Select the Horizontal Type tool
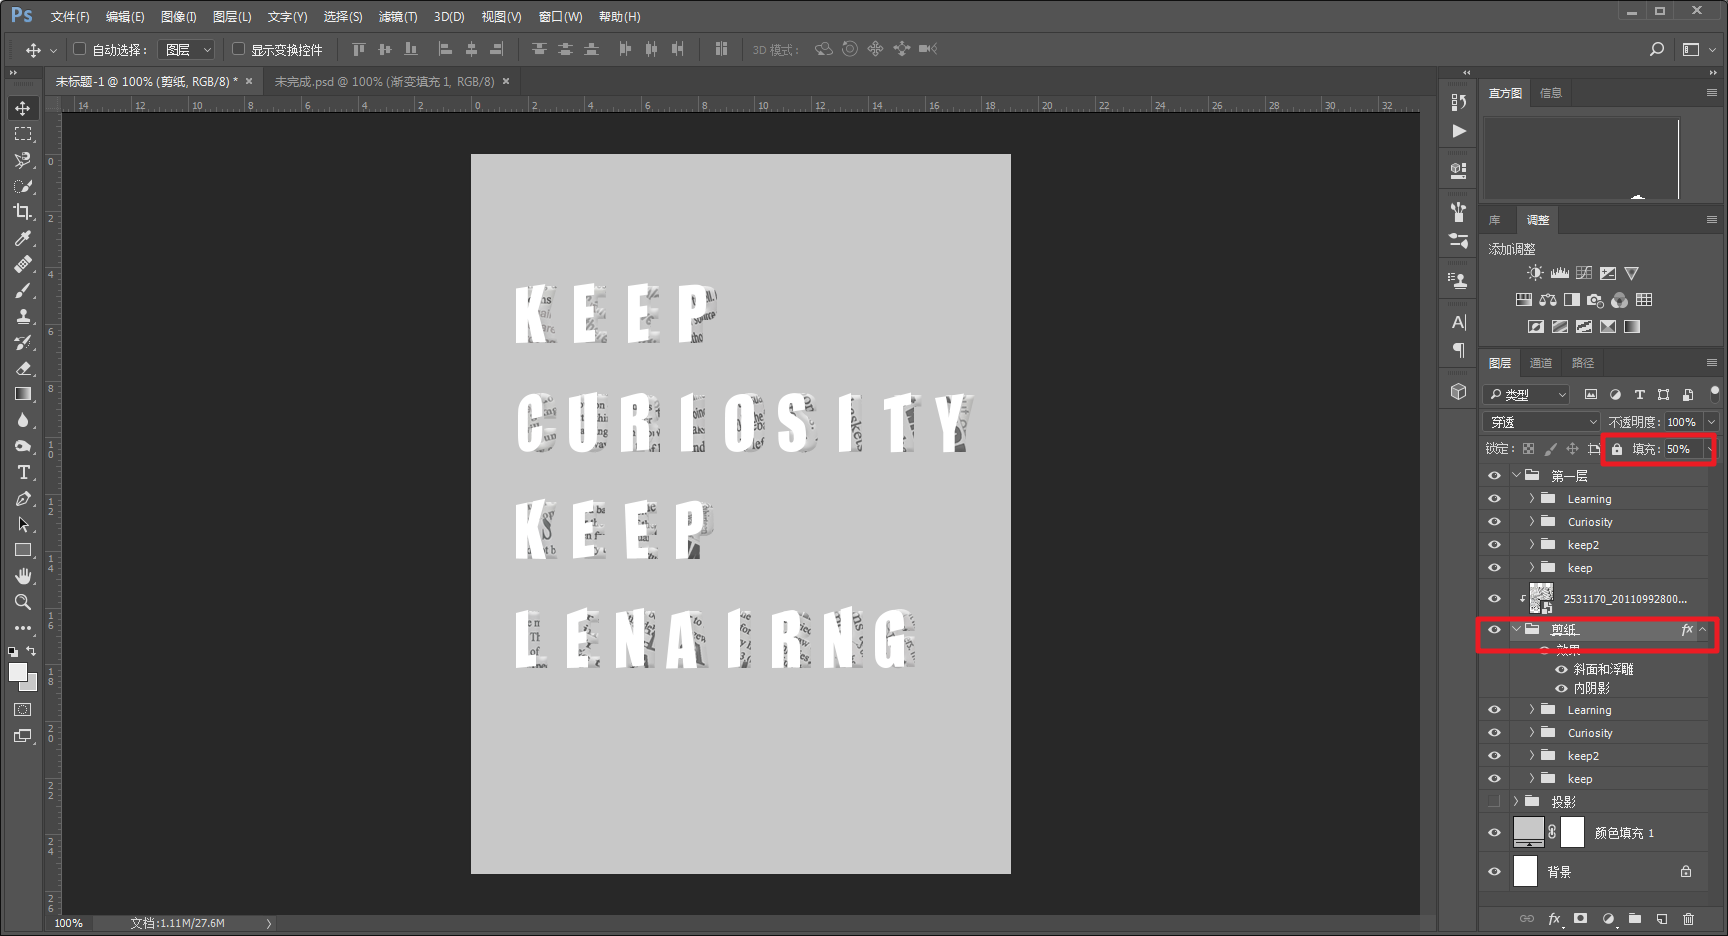Image resolution: width=1728 pixels, height=936 pixels. (23, 472)
